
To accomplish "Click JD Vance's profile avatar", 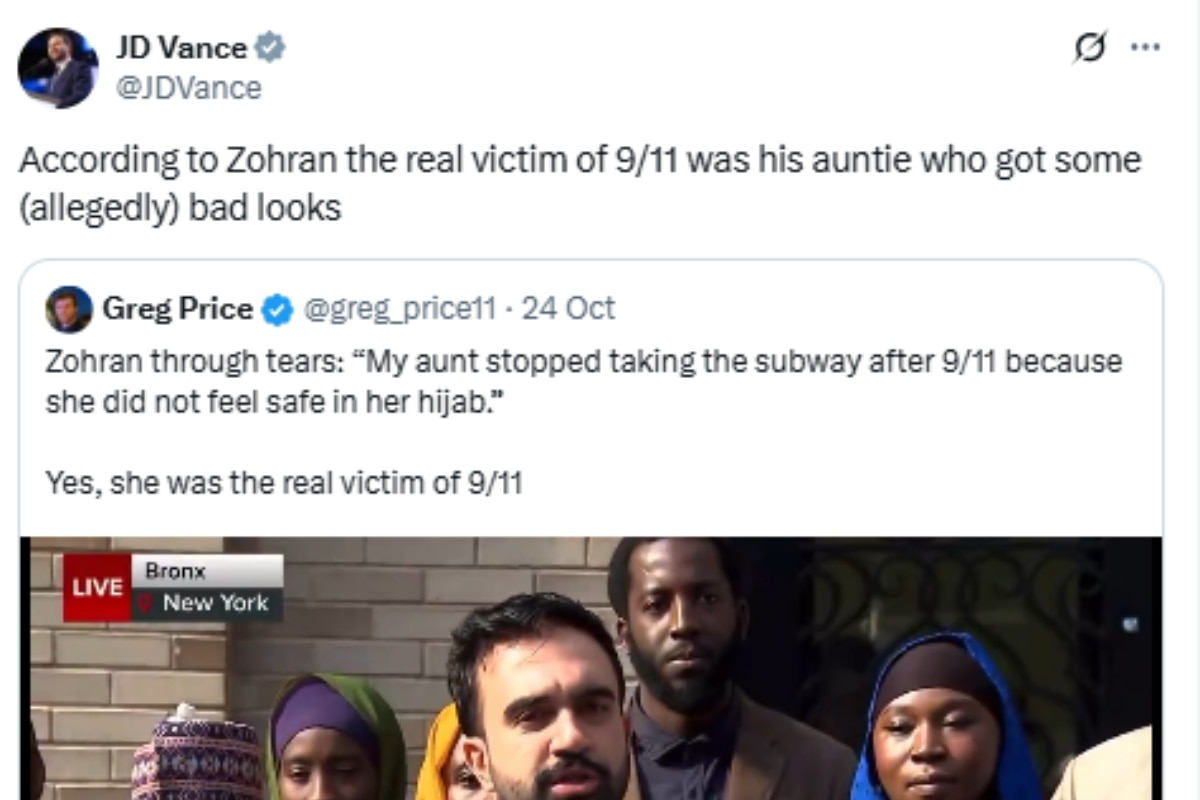I will point(58,68).
